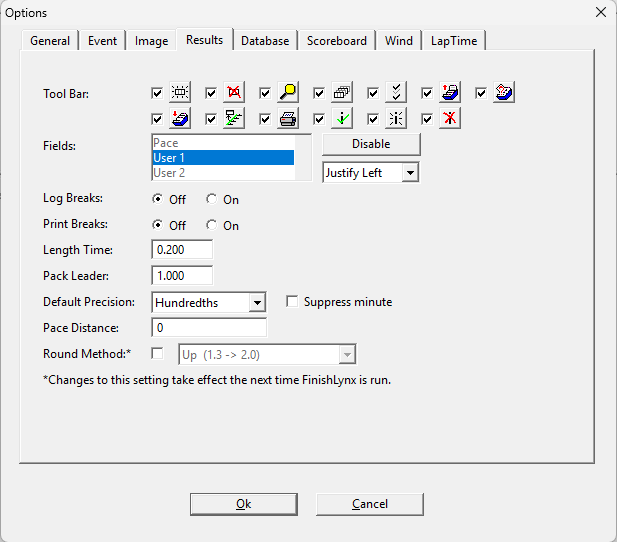Click the printer with red down-arrow icon
This screenshot has width=617, height=542.
coord(180,118)
